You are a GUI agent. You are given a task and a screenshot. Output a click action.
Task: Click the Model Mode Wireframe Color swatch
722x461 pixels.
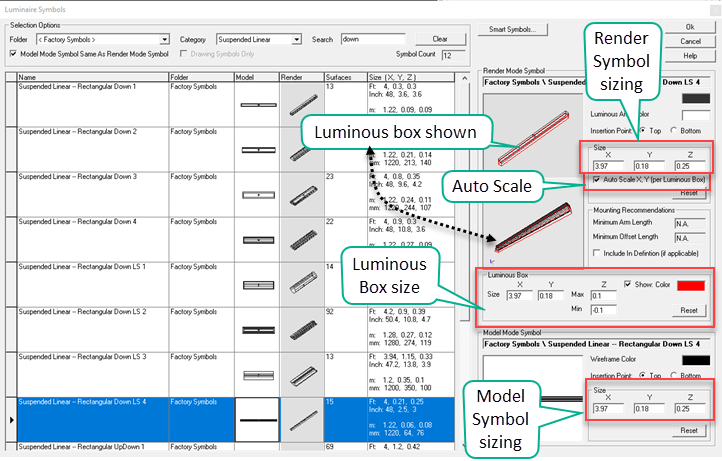696,360
